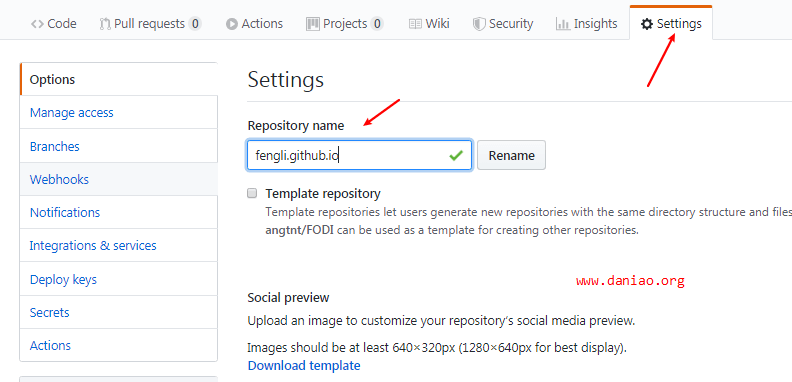Click the Pull requests count badge
The height and width of the screenshot is (382, 792).
pos(195,24)
